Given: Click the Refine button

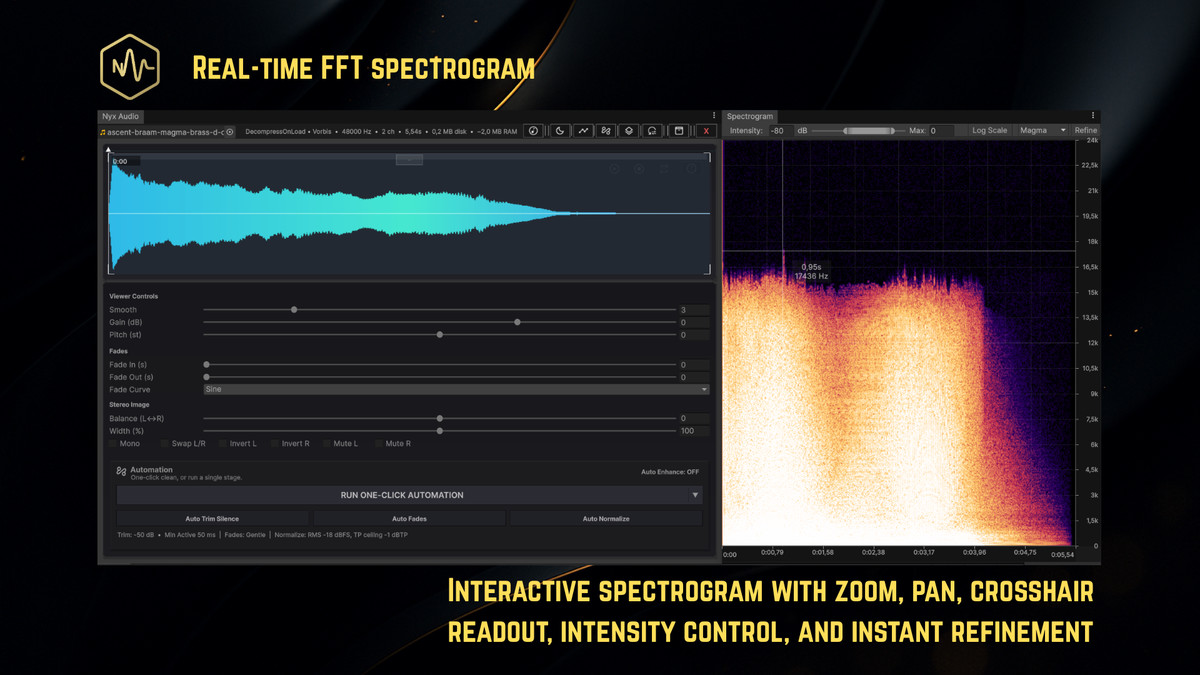Looking at the screenshot, I should [x=1087, y=130].
